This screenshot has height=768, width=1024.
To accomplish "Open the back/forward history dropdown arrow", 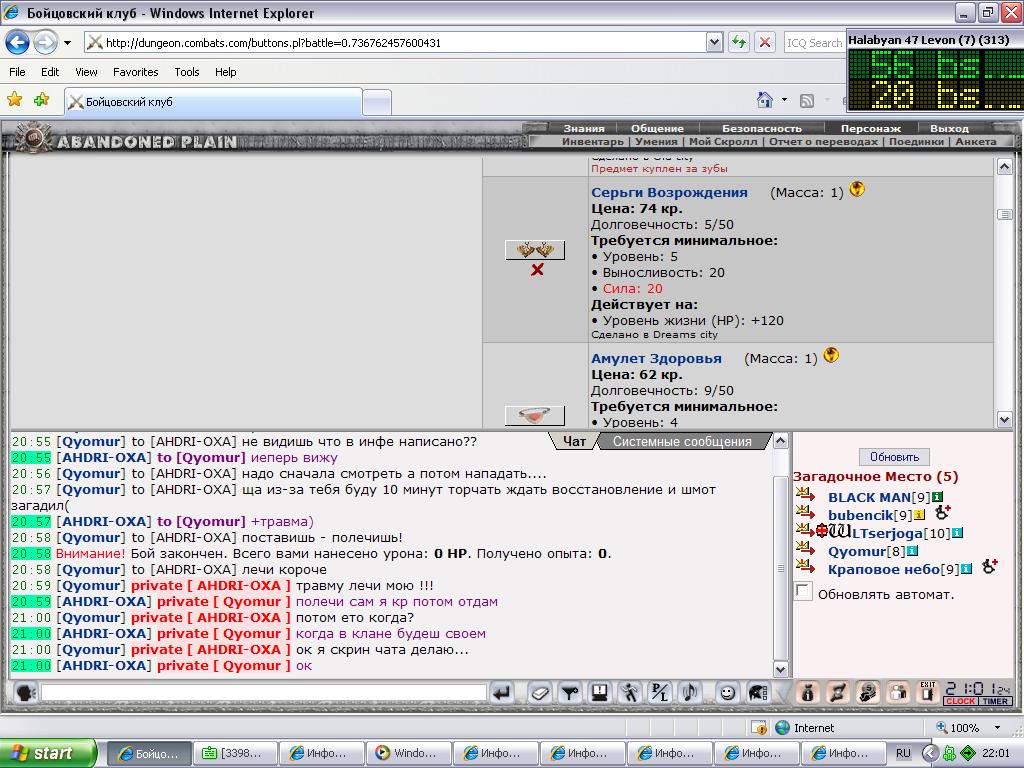I will (67, 43).
